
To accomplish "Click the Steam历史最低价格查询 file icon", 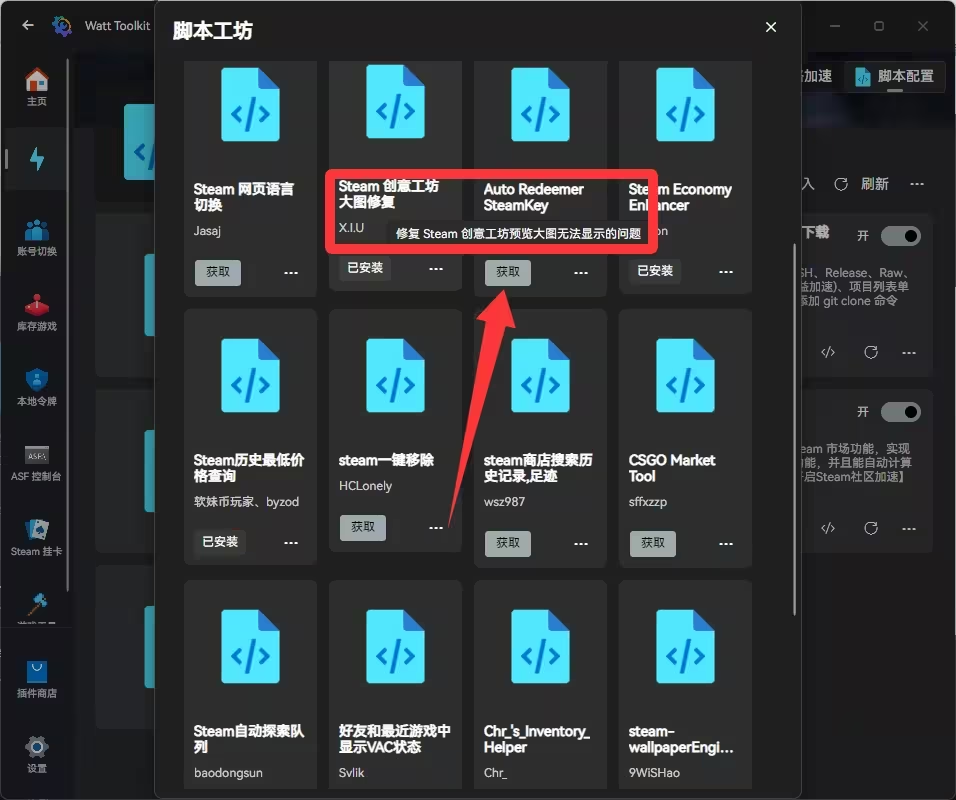I will (x=250, y=376).
